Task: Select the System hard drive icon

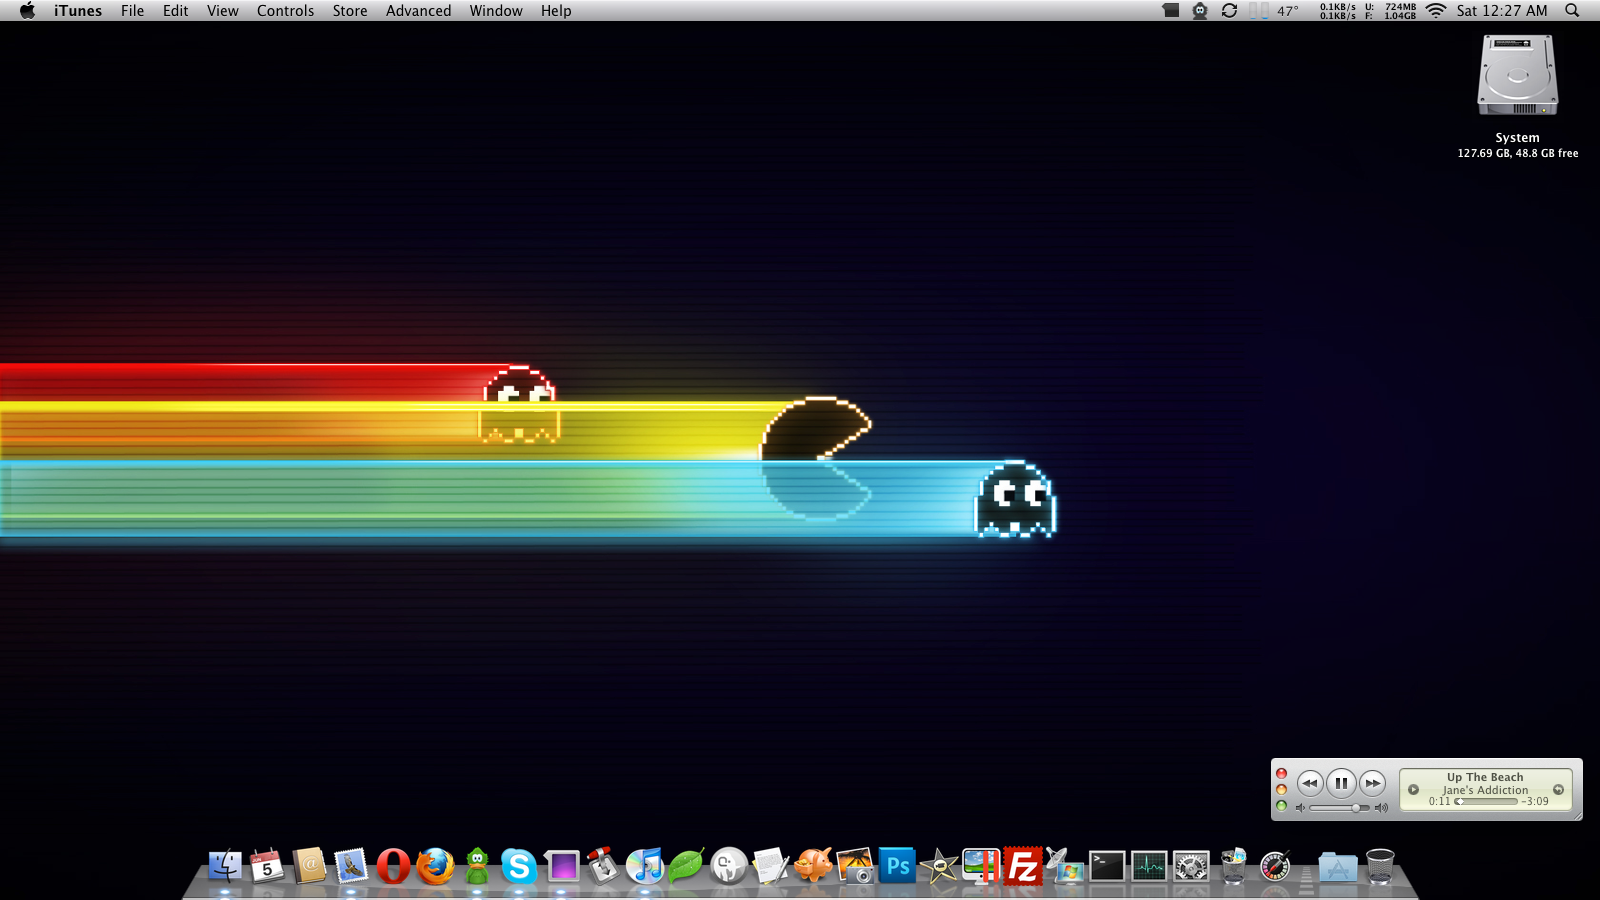Action: click(1518, 76)
